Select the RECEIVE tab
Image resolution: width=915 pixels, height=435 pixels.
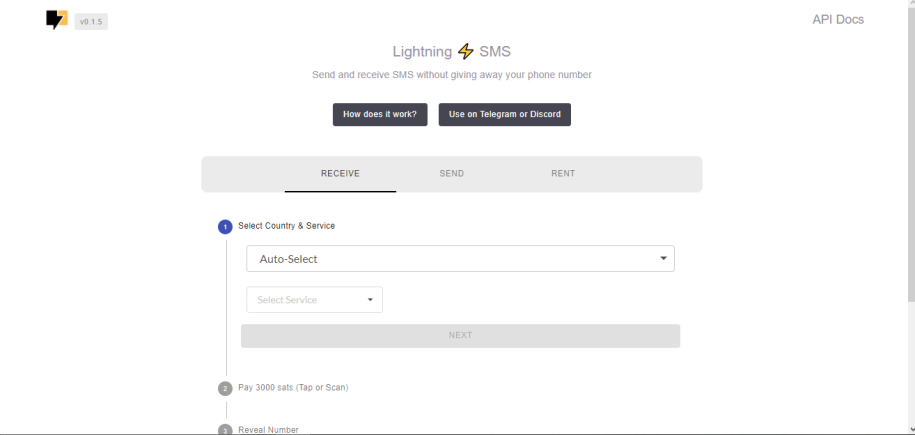[340, 173]
